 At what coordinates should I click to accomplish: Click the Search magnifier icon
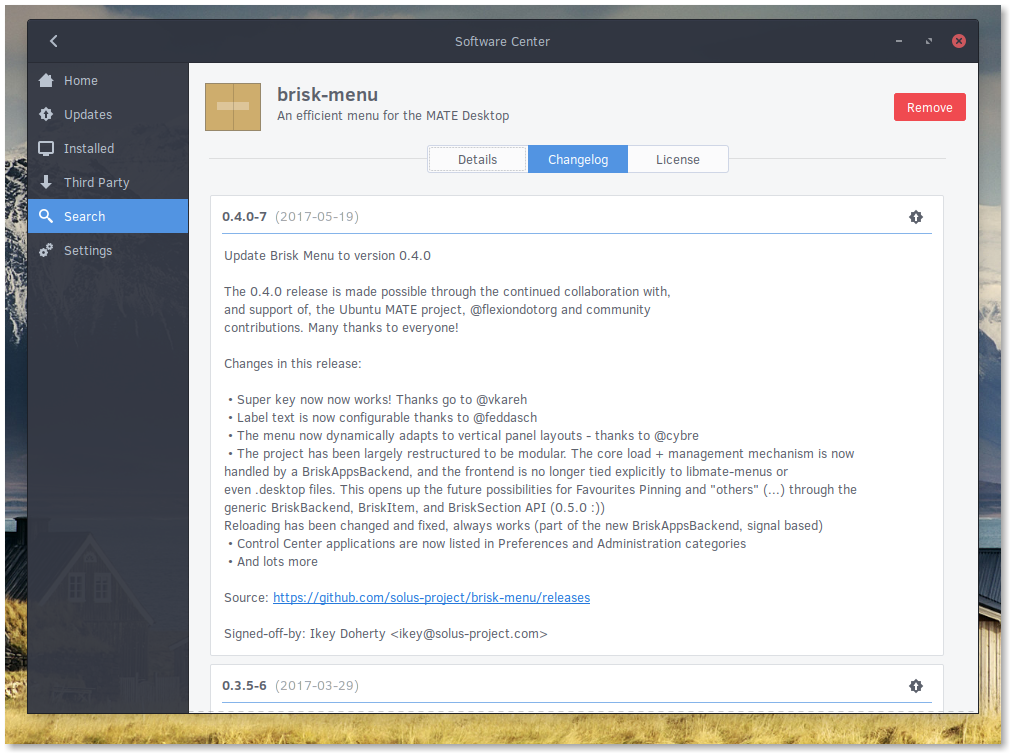tap(46, 216)
